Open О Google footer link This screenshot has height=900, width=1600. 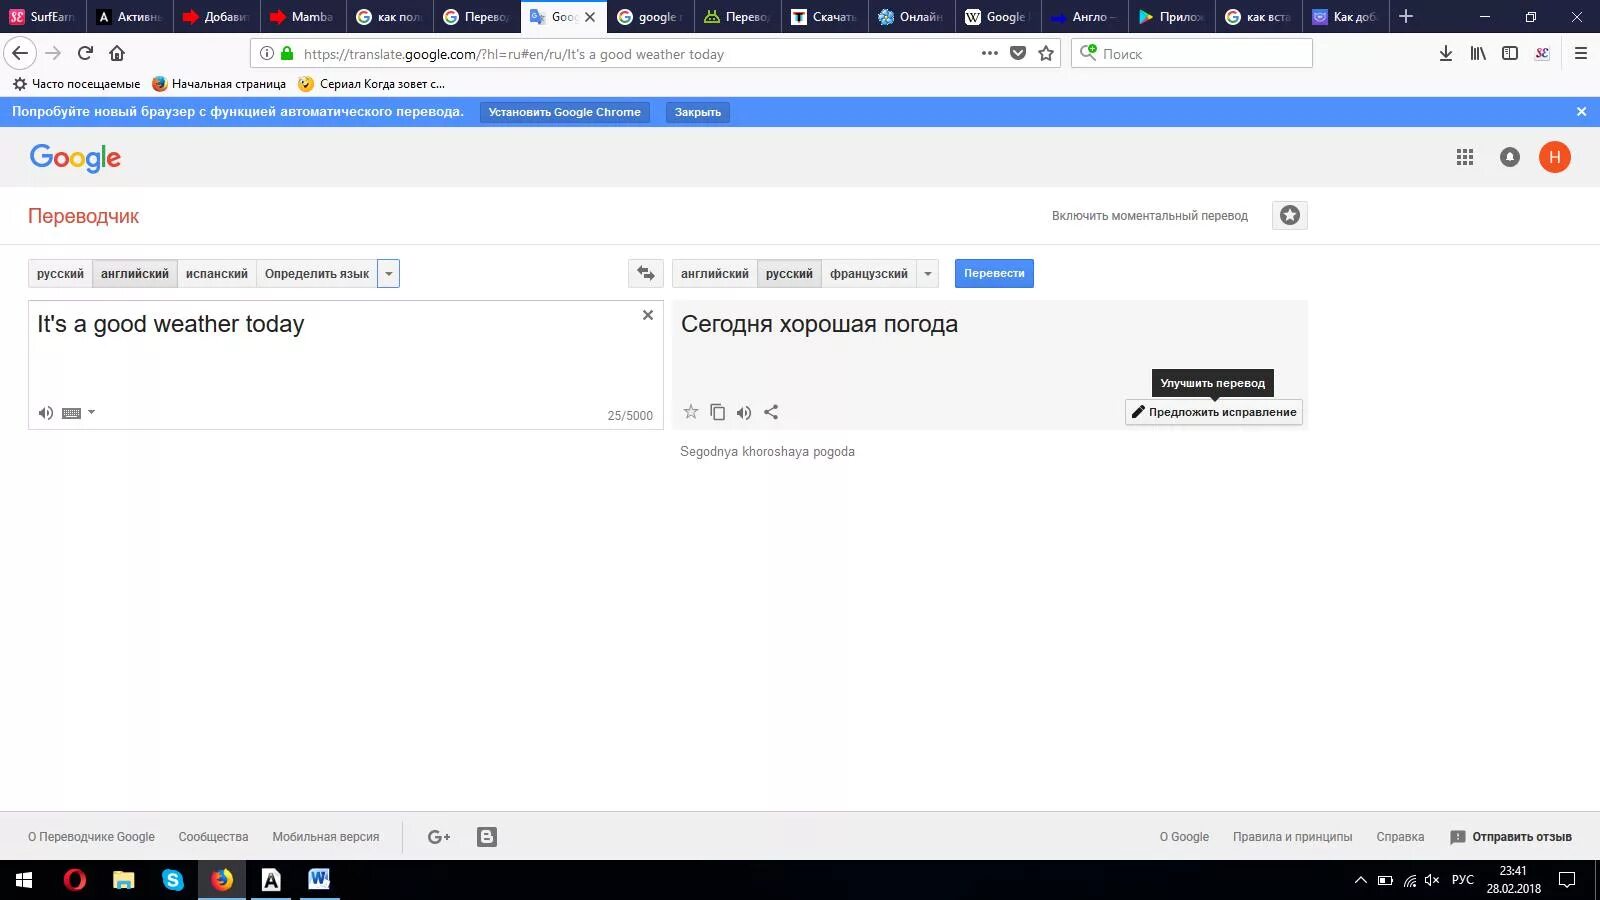tap(1184, 837)
